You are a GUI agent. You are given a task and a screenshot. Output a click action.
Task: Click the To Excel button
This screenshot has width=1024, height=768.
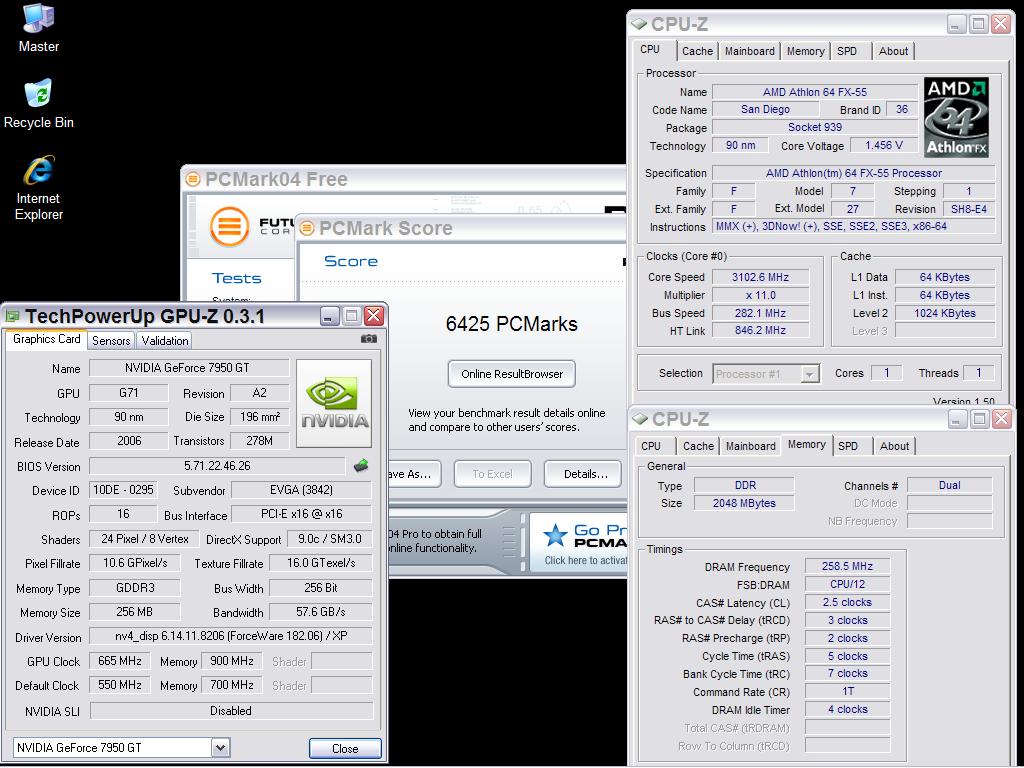point(492,474)
